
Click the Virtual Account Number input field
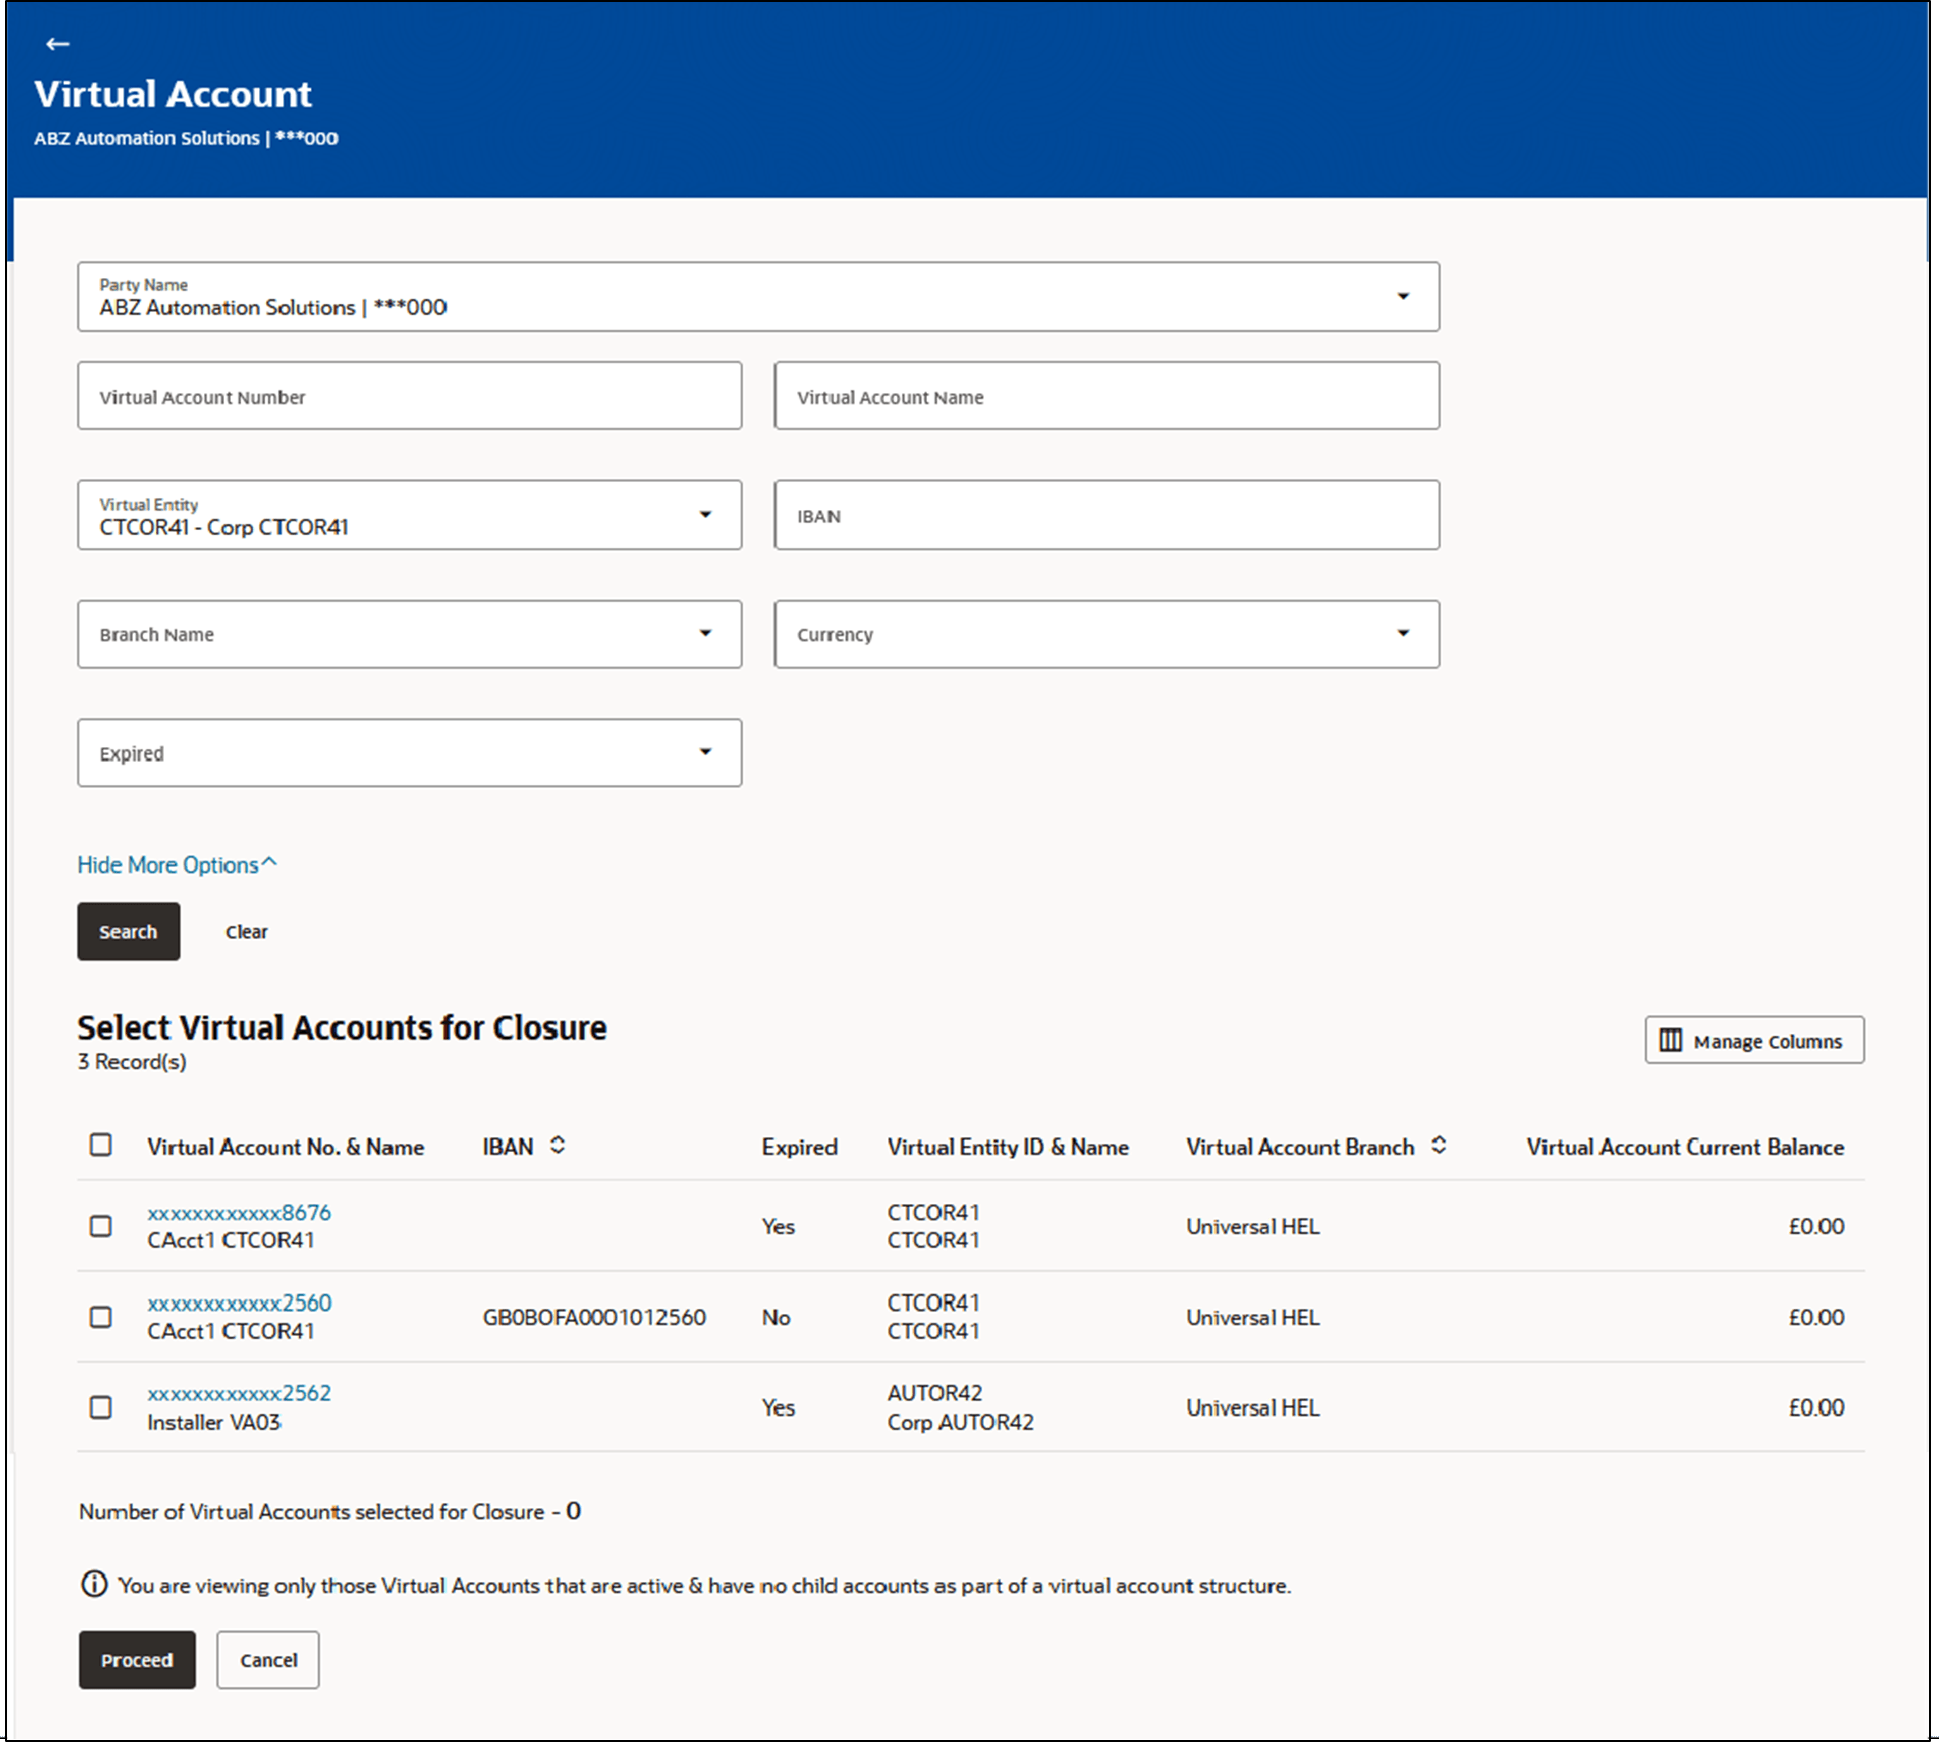pos(409,395)
